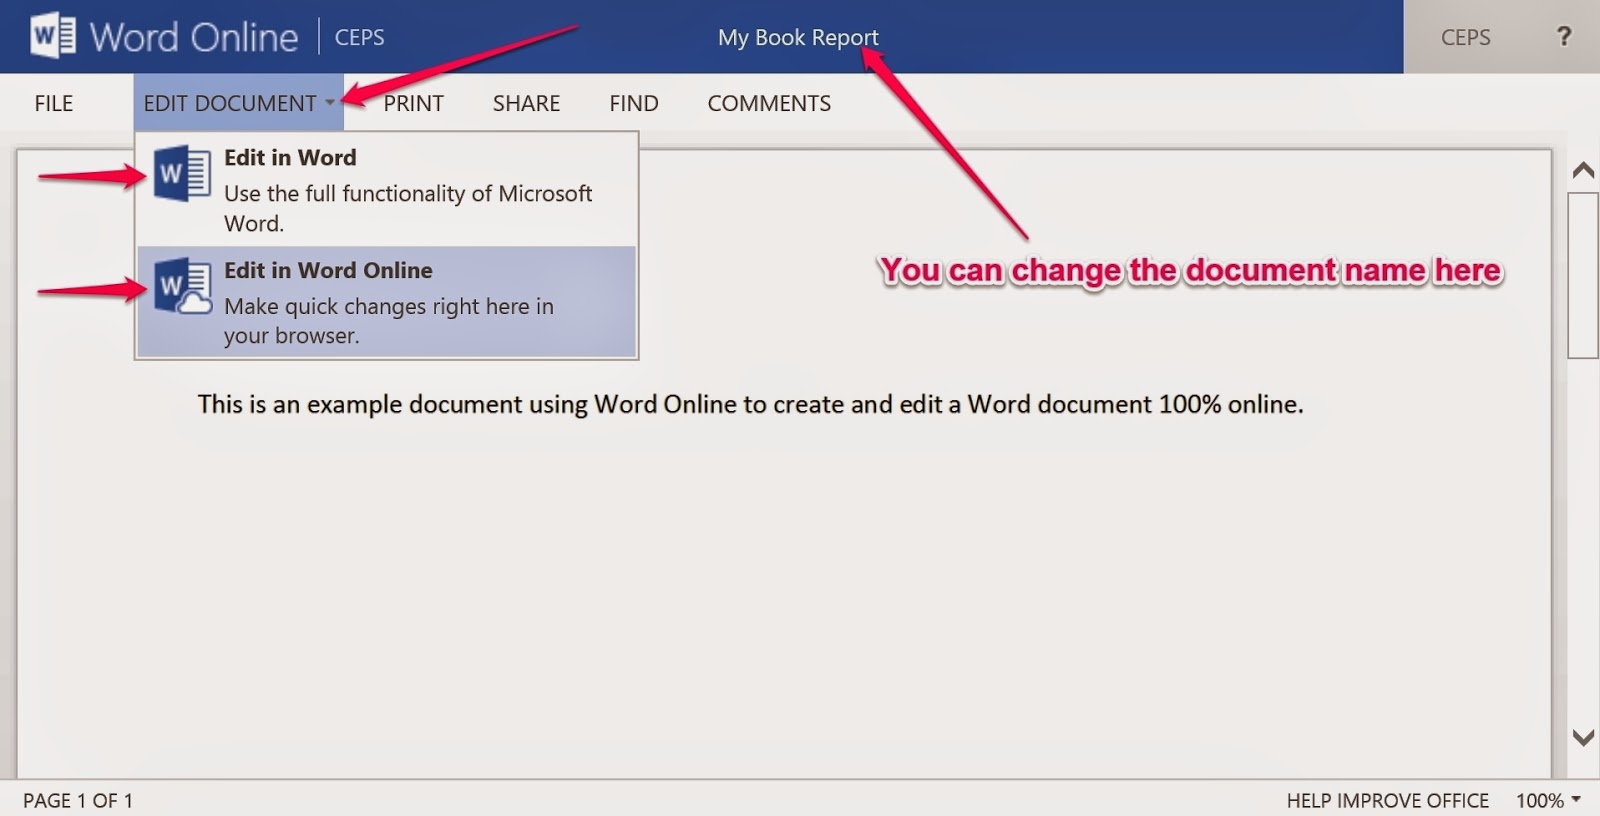Click the scroll up arrow
1600x816 pixels.
pos(1583,170)
